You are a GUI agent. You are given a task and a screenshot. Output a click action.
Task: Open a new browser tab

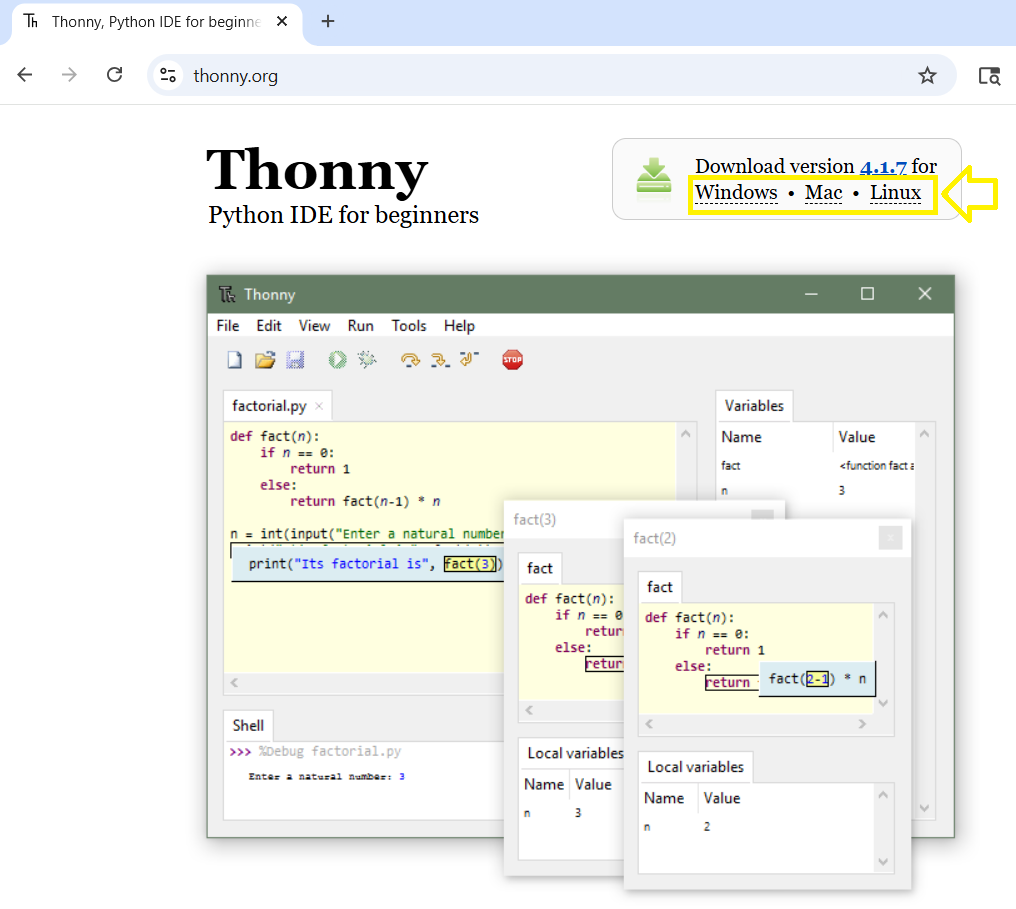click(328, 21)
